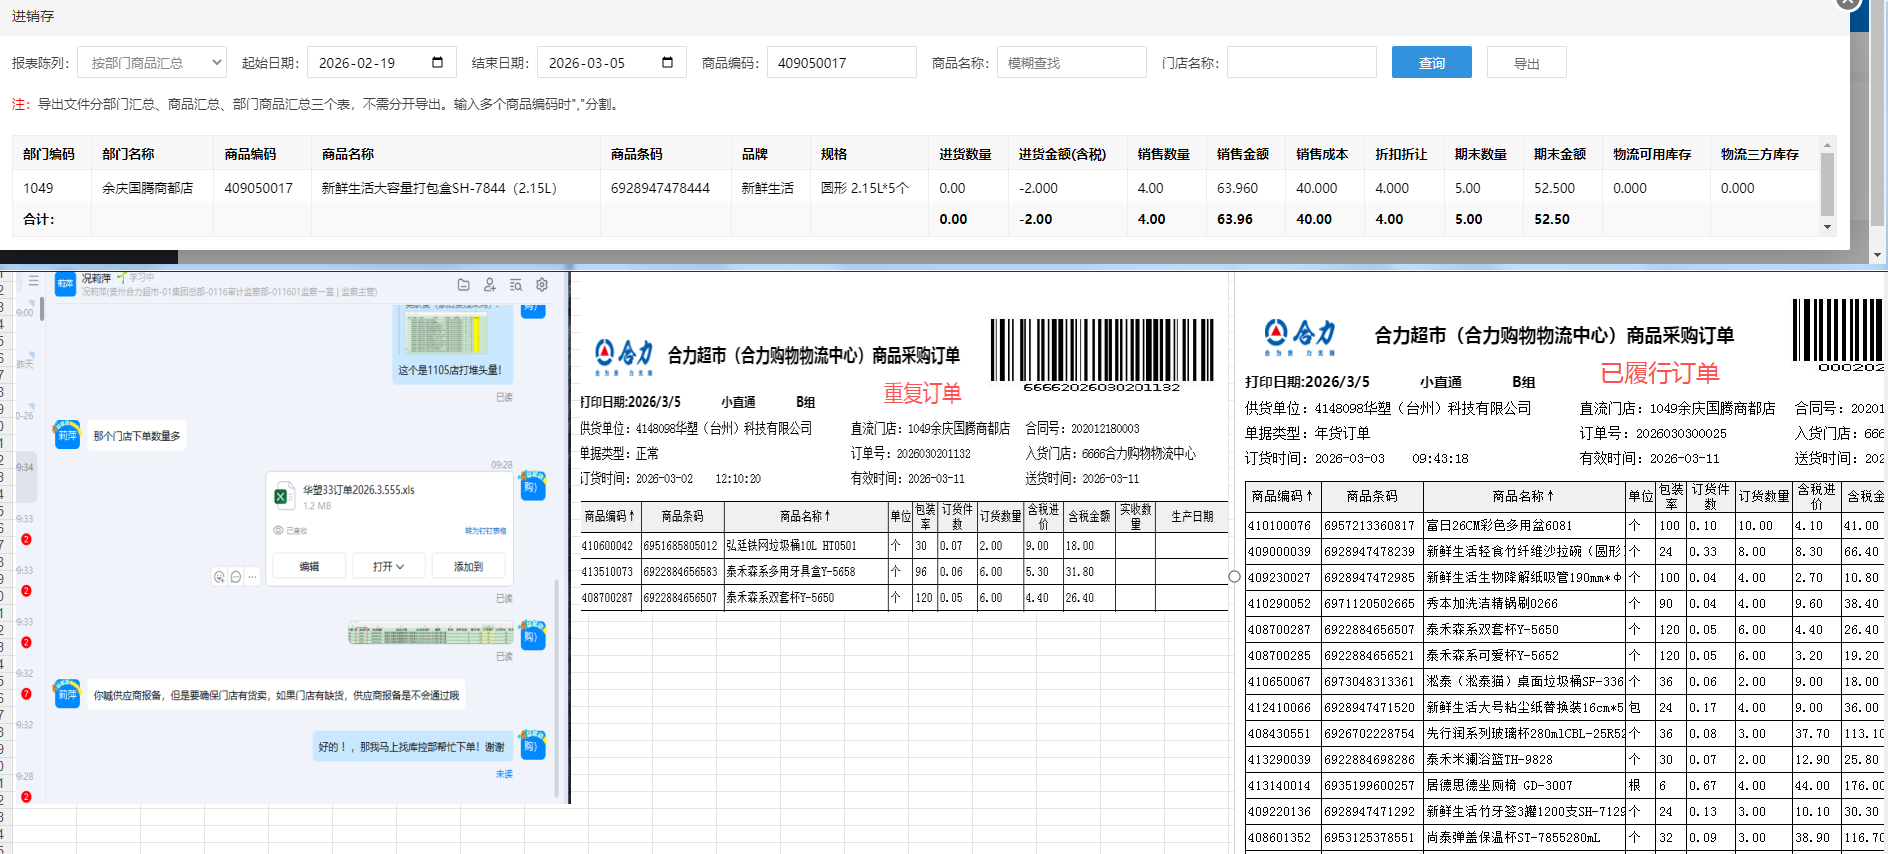Click the three-dot more options icon in chat
This screenshot has width=1888, height=854.
(253, 577)
